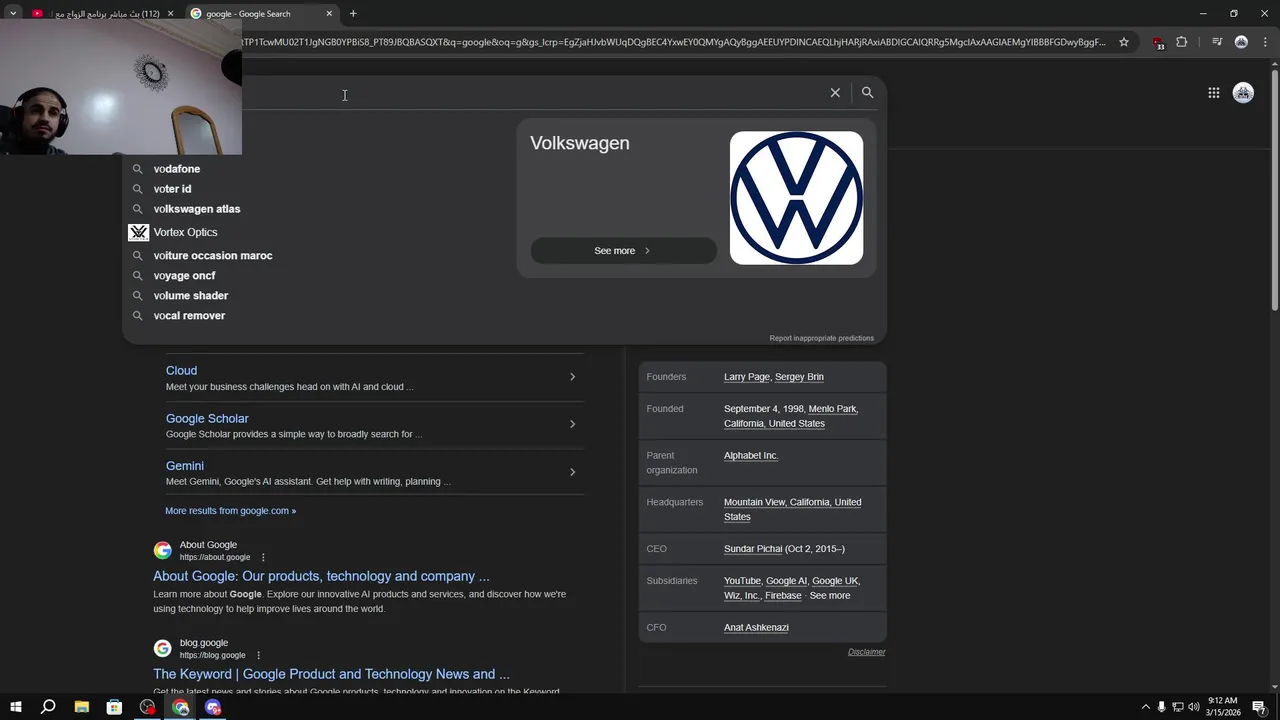Screen dimensions: 1280x720
Task: Open the media control music icon
Action: point(1216,42)
